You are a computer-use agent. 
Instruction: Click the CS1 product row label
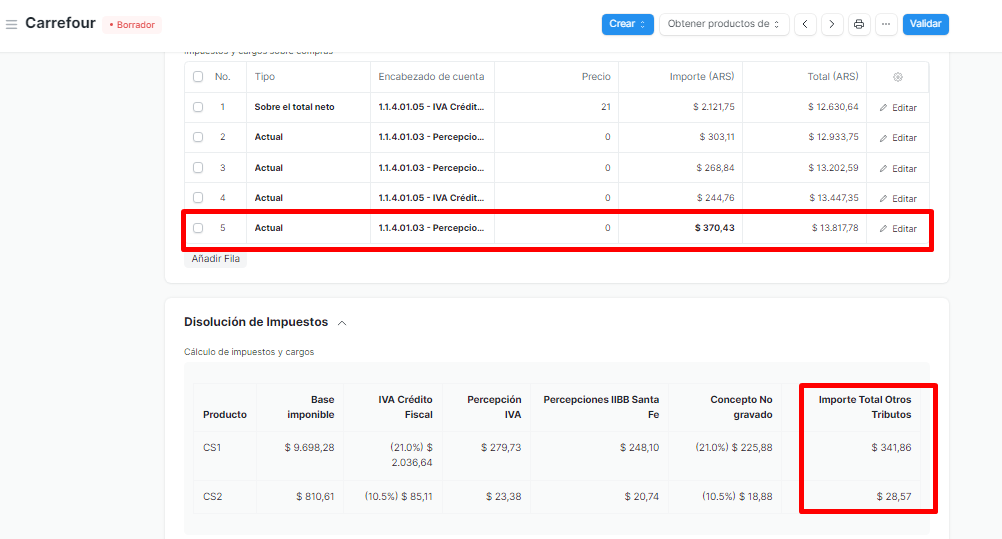tap(212, 448)
